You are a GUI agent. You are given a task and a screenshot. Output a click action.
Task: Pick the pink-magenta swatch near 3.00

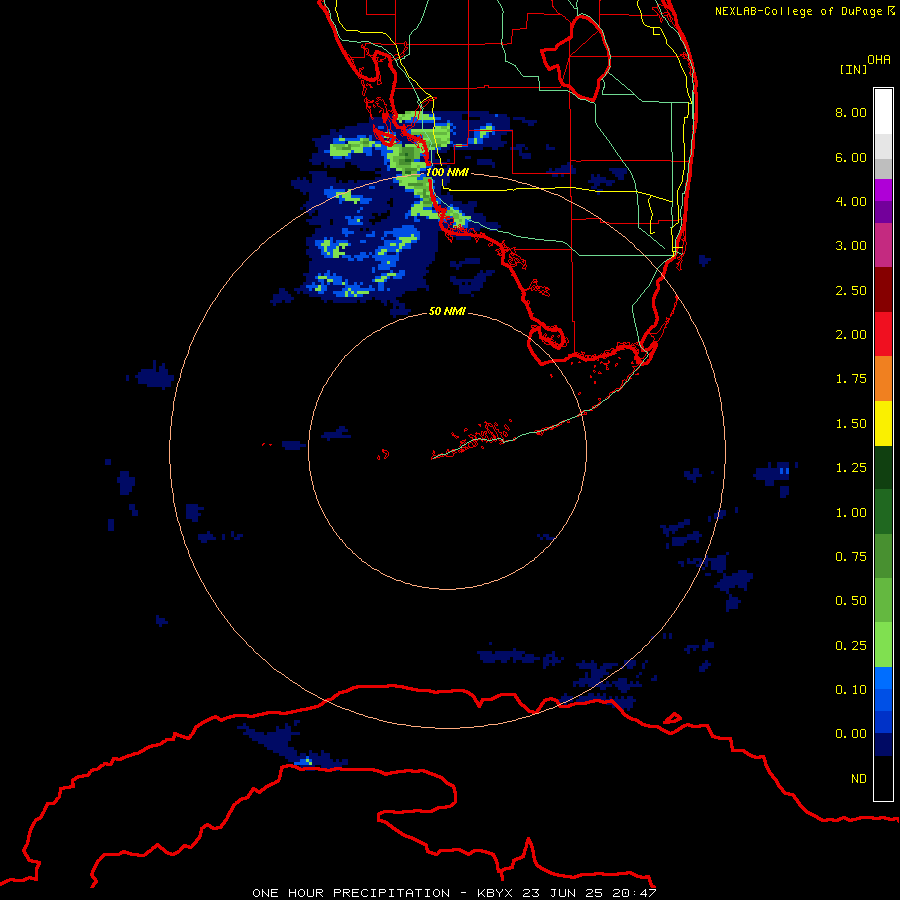883,246
